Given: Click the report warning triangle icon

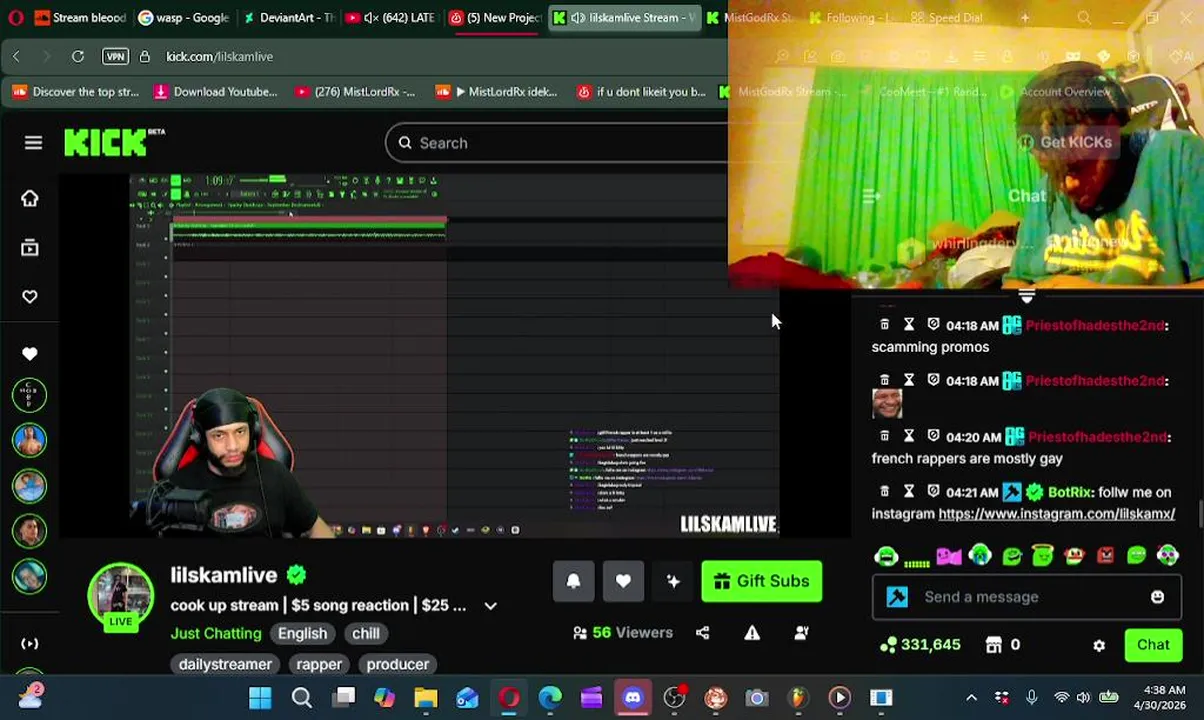Looking at the screenshot, I should pos(752,633).
